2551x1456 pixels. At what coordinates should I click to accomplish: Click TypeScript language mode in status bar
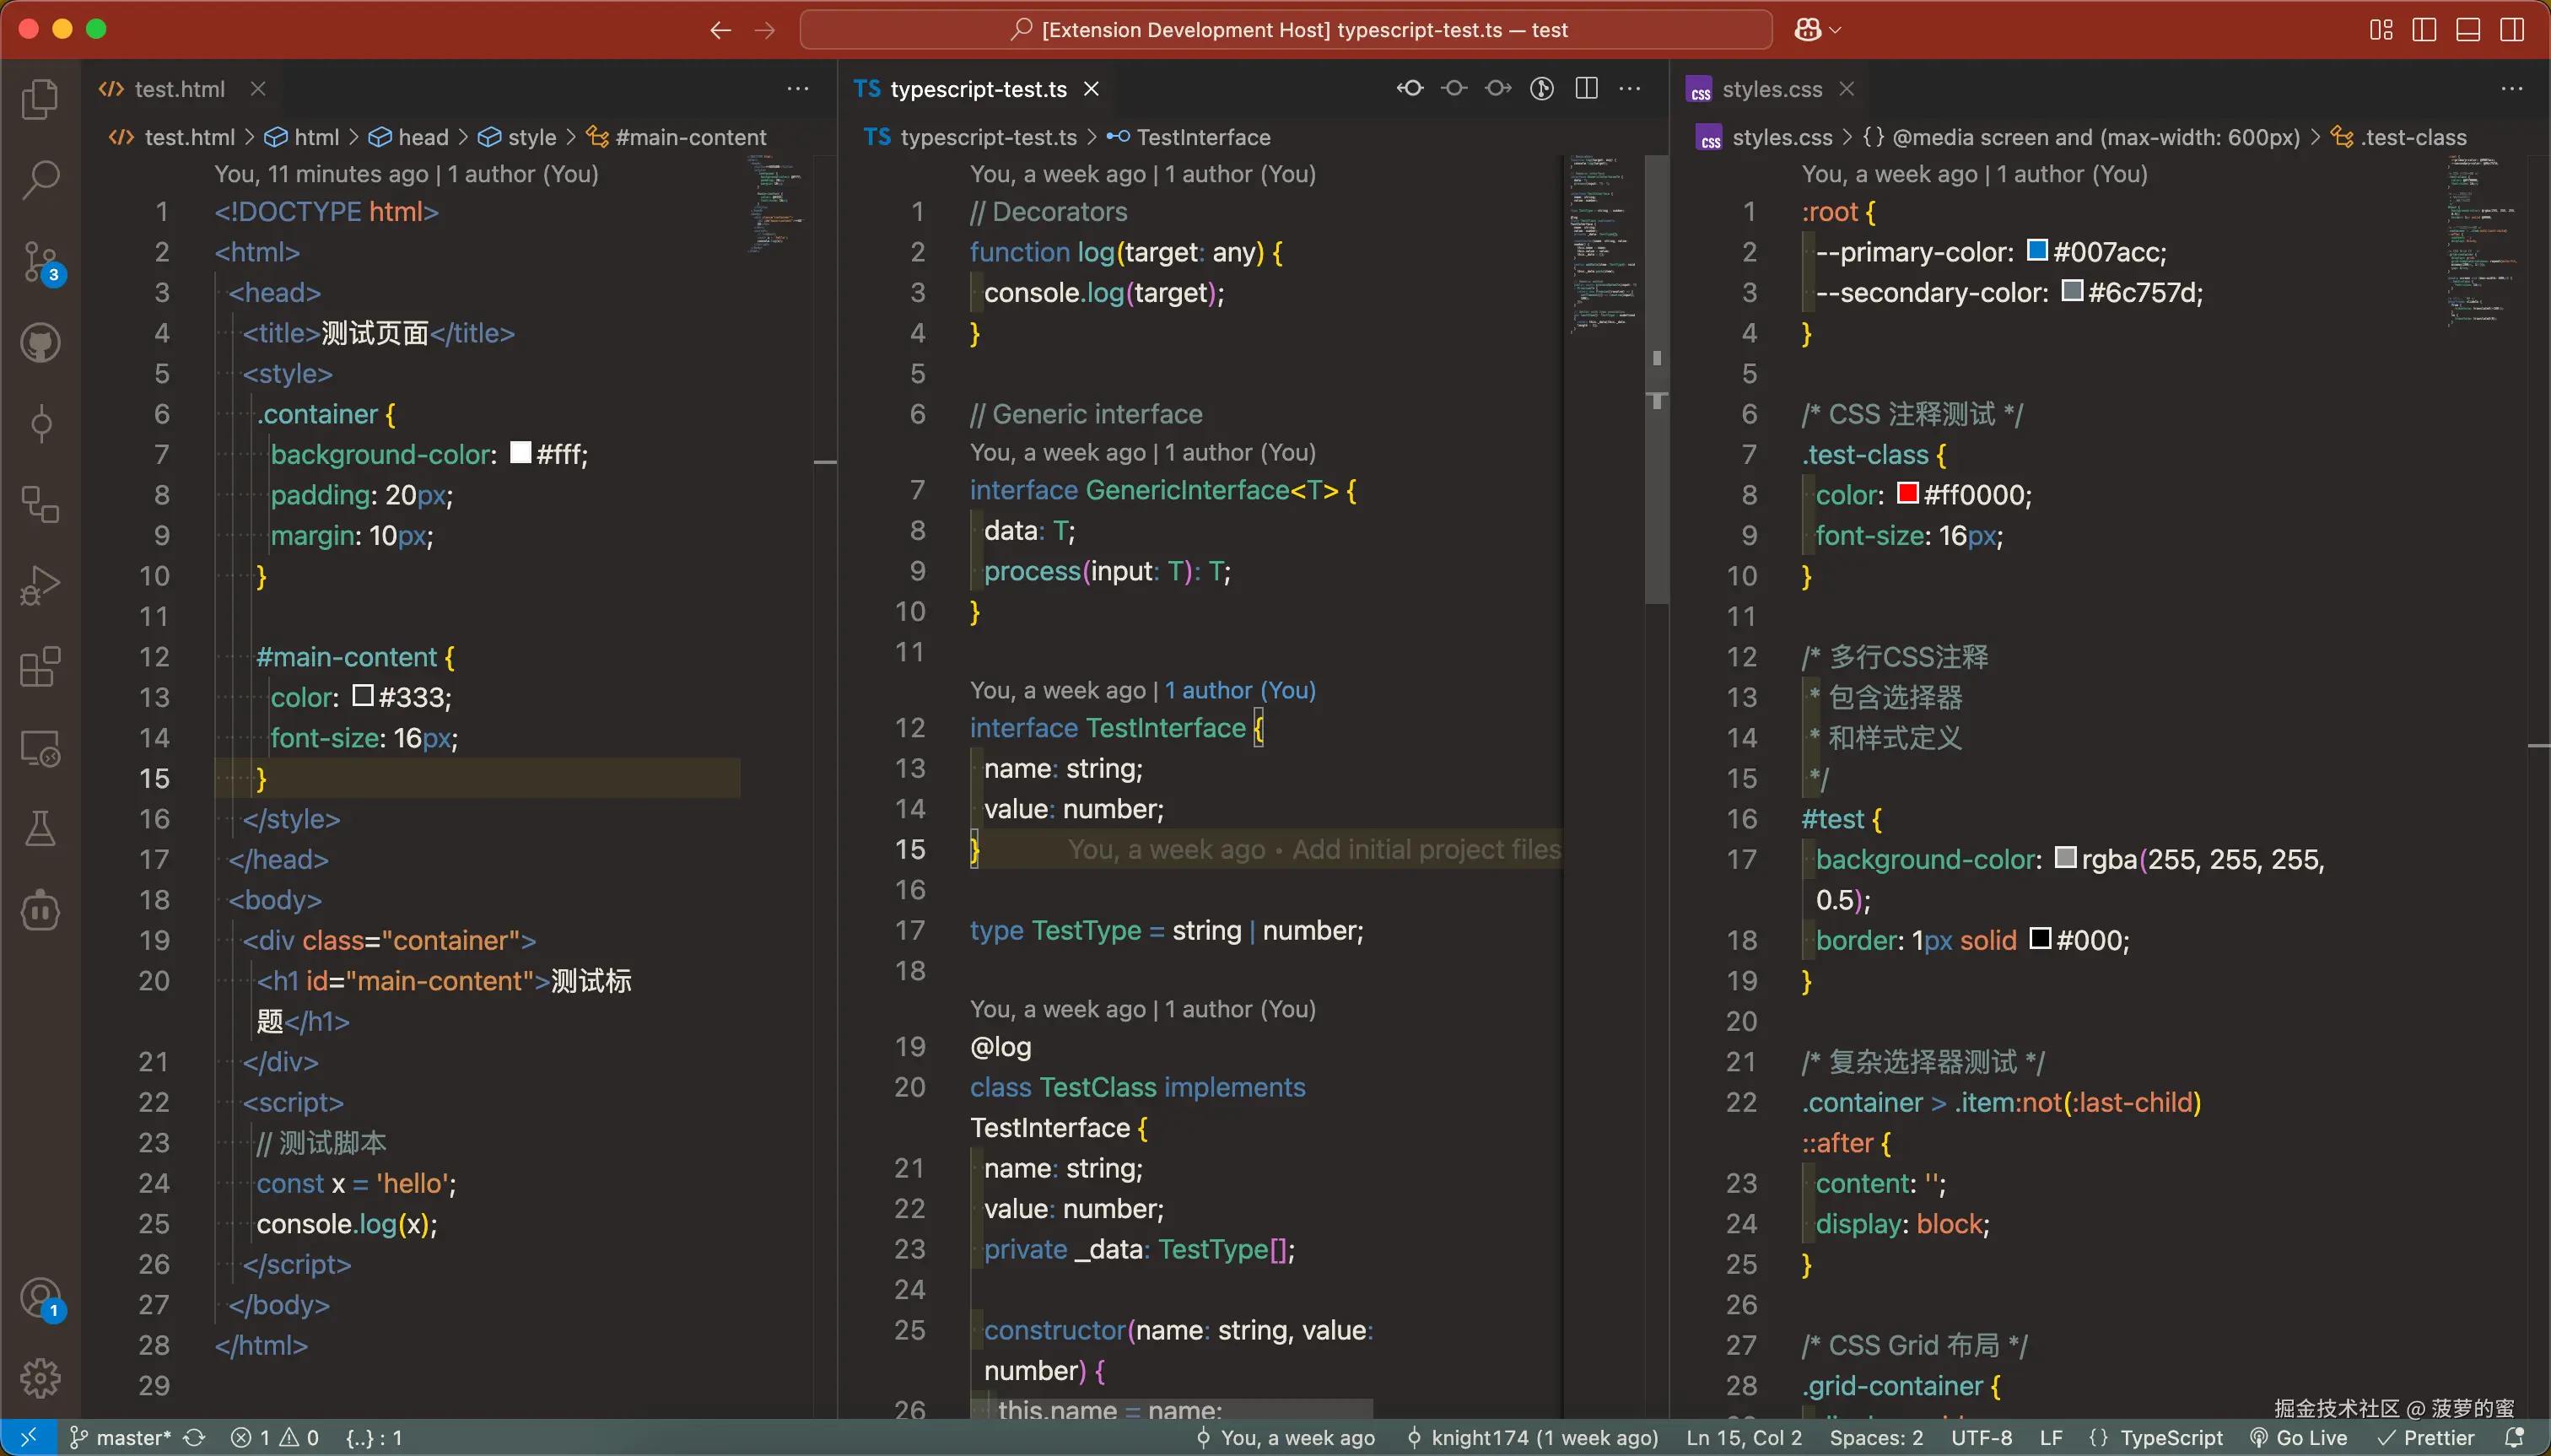(x=2171, y=1437)
